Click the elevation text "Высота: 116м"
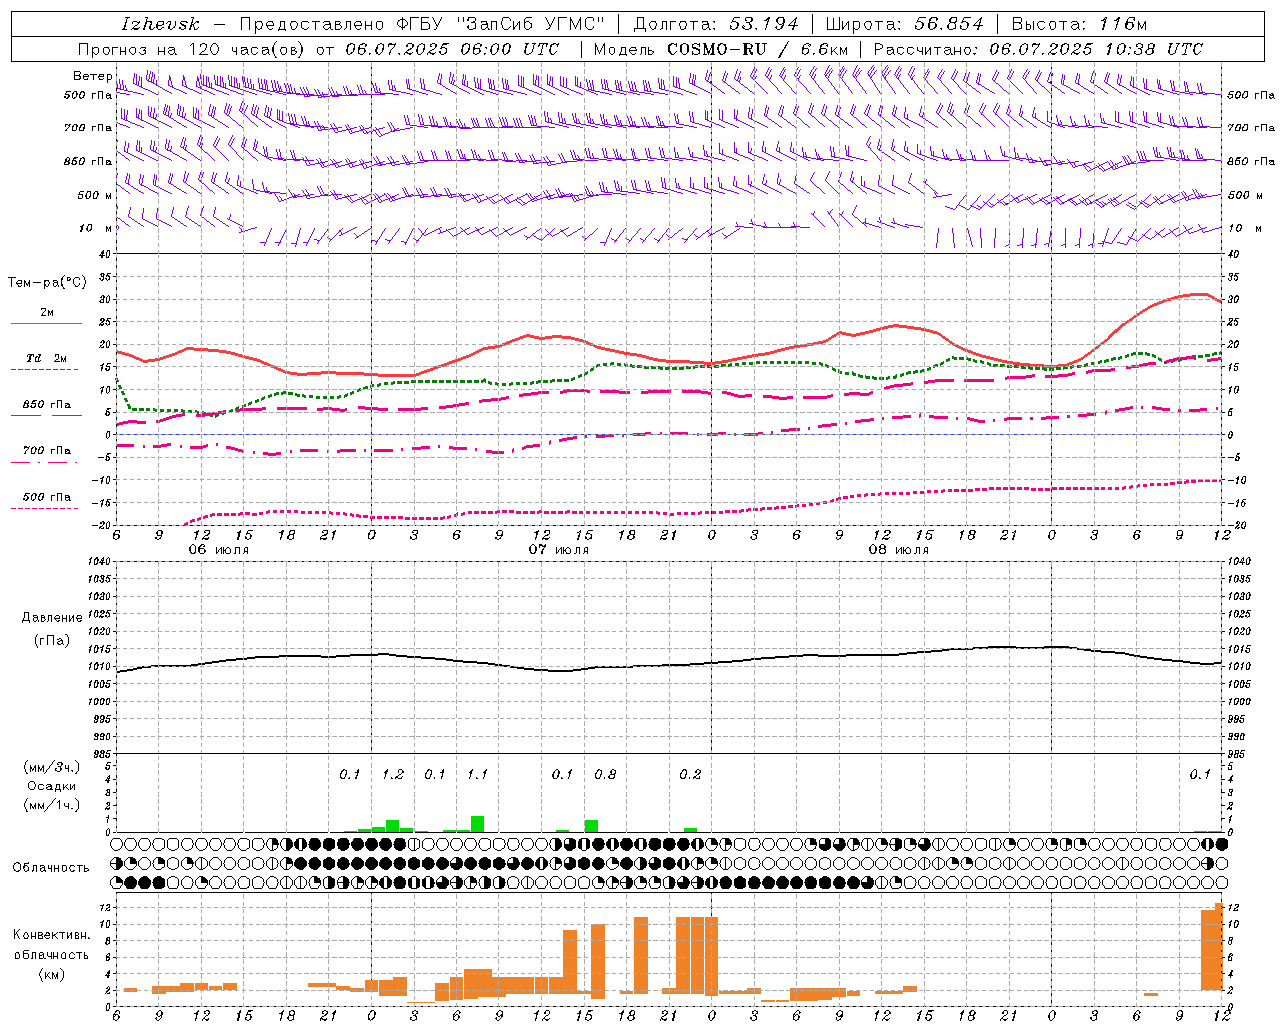 [1079, 24]
